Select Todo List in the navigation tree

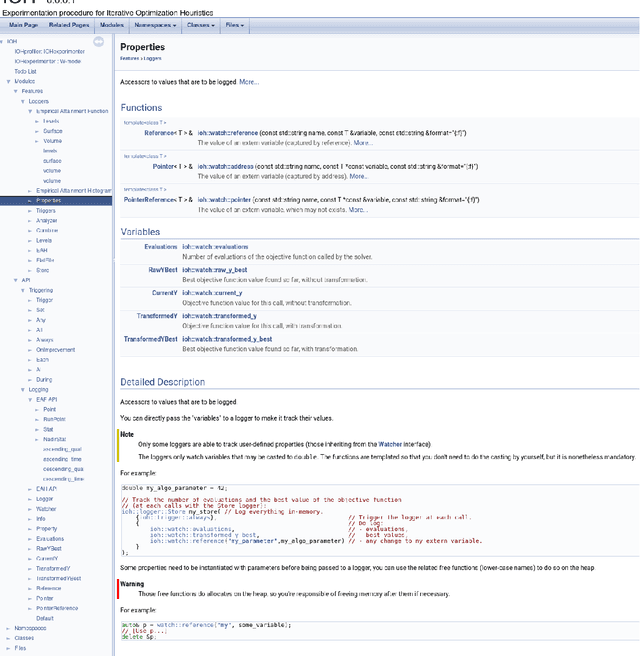[x=25, y=71]
